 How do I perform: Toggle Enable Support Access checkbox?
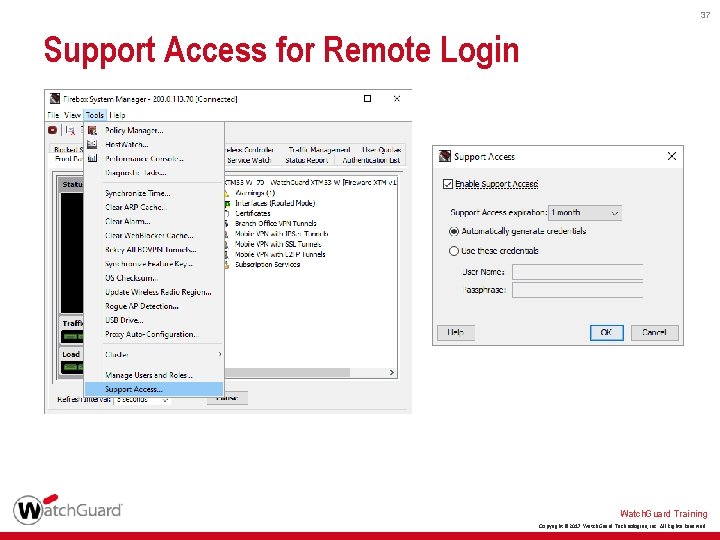(x=448, y=184)
